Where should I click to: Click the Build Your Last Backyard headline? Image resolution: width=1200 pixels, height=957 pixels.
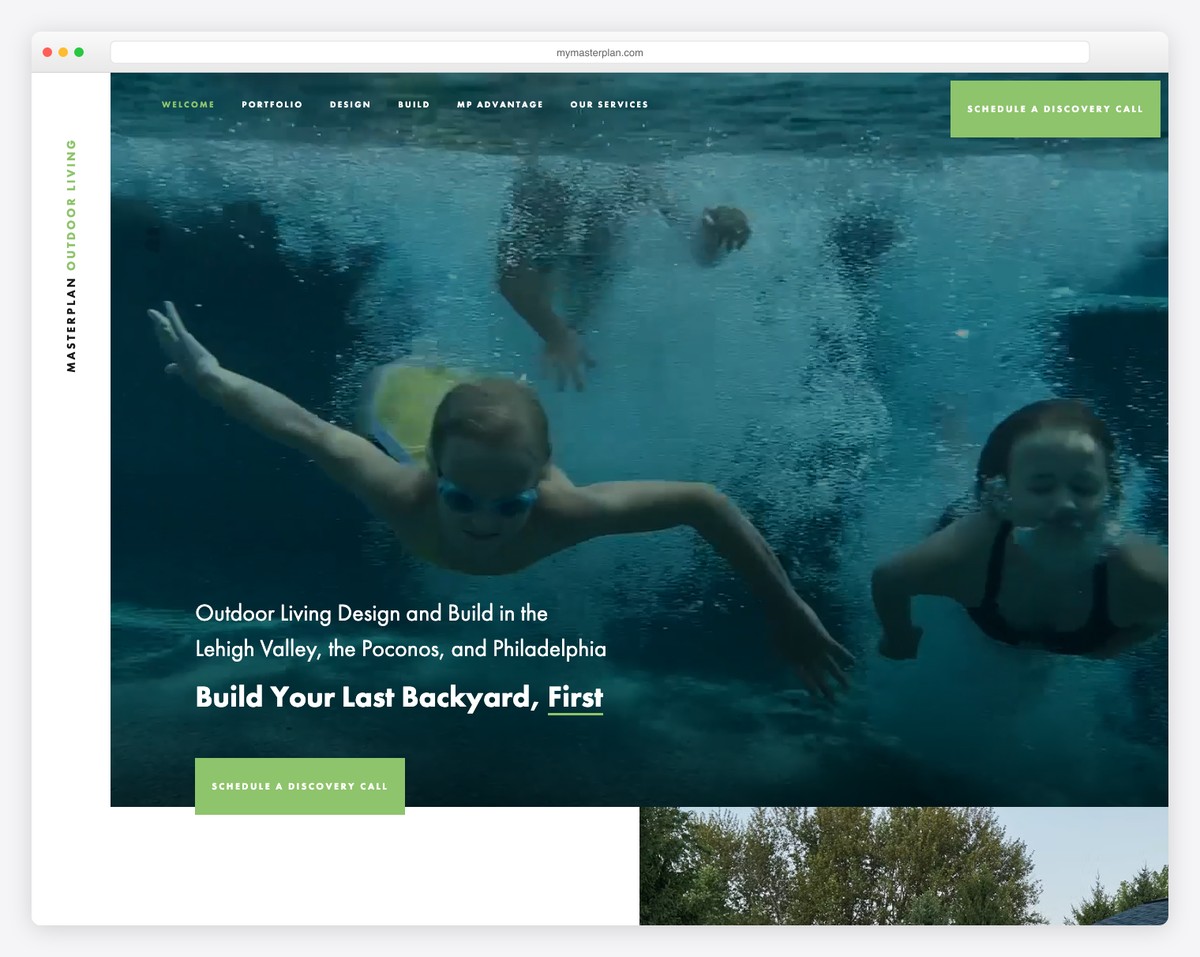pos(366,697)
